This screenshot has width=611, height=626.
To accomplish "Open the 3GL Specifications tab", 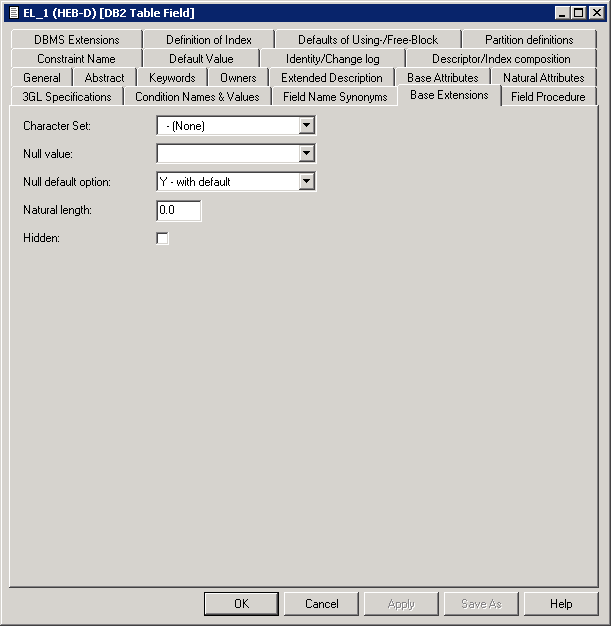I will [67, 97].
